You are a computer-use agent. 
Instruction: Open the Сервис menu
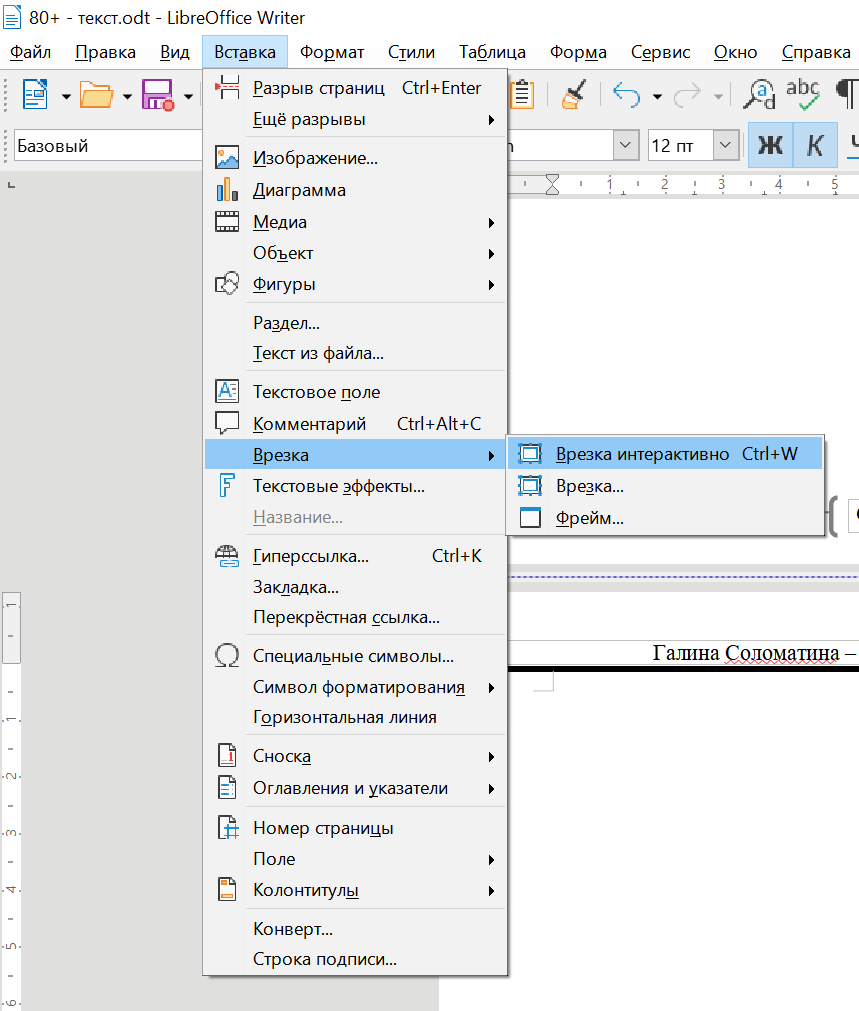coord(660,52)
